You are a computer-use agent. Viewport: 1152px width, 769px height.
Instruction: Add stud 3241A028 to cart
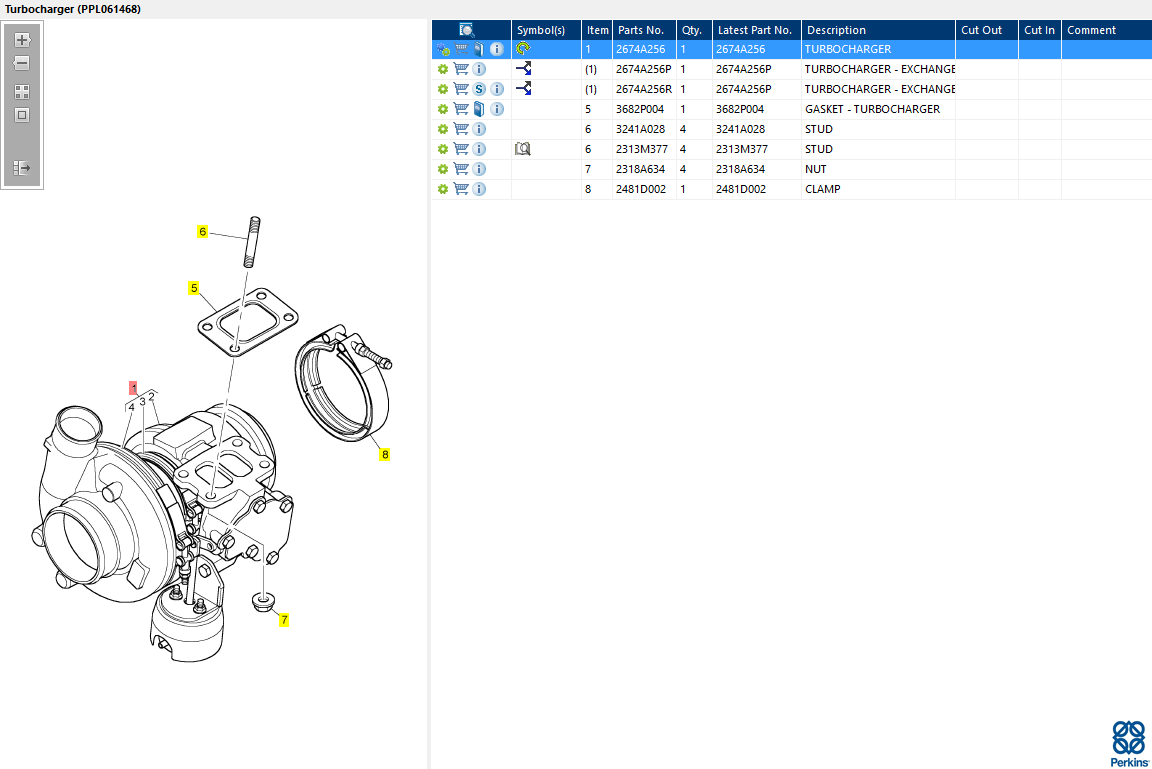(461, 129)
